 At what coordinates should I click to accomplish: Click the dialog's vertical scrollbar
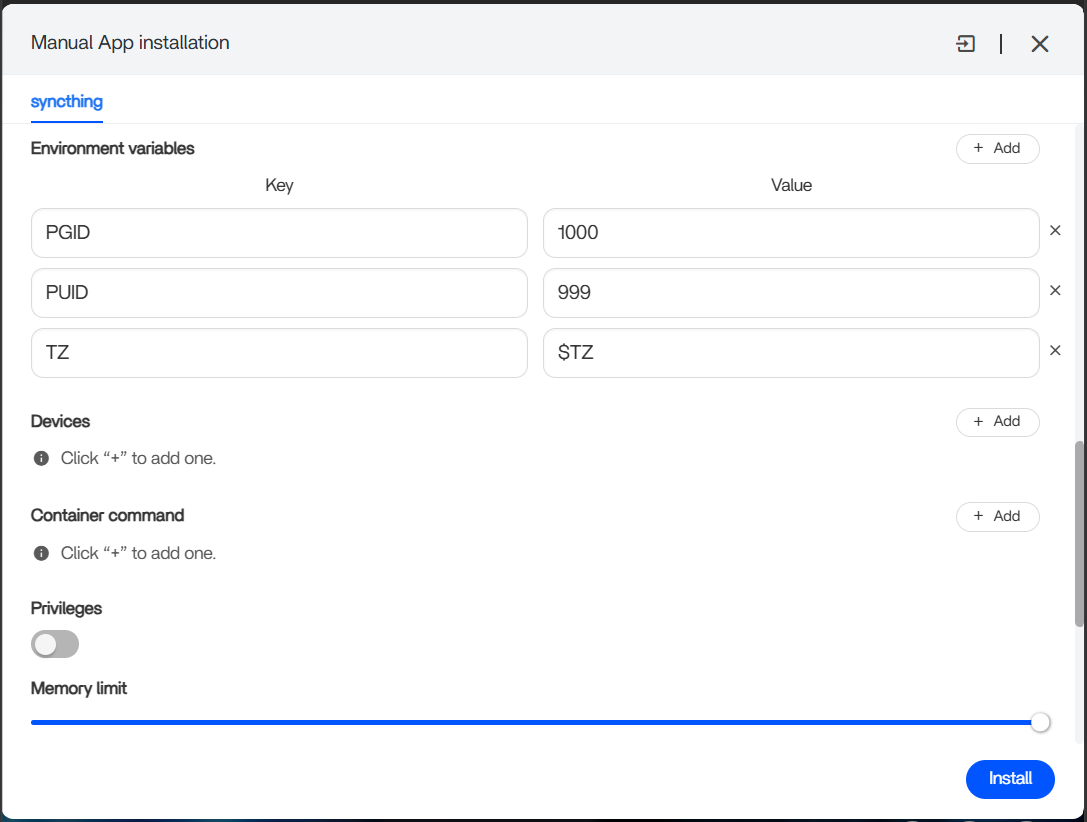pos(1079,534)
